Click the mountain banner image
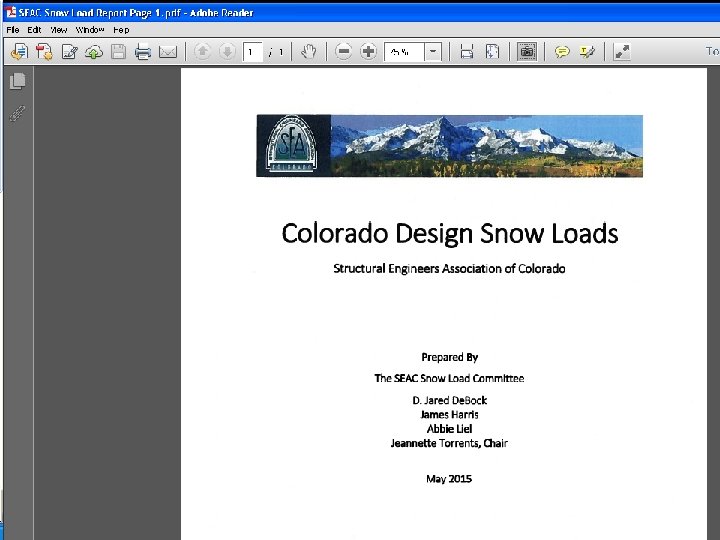 [x=486, y=146]
